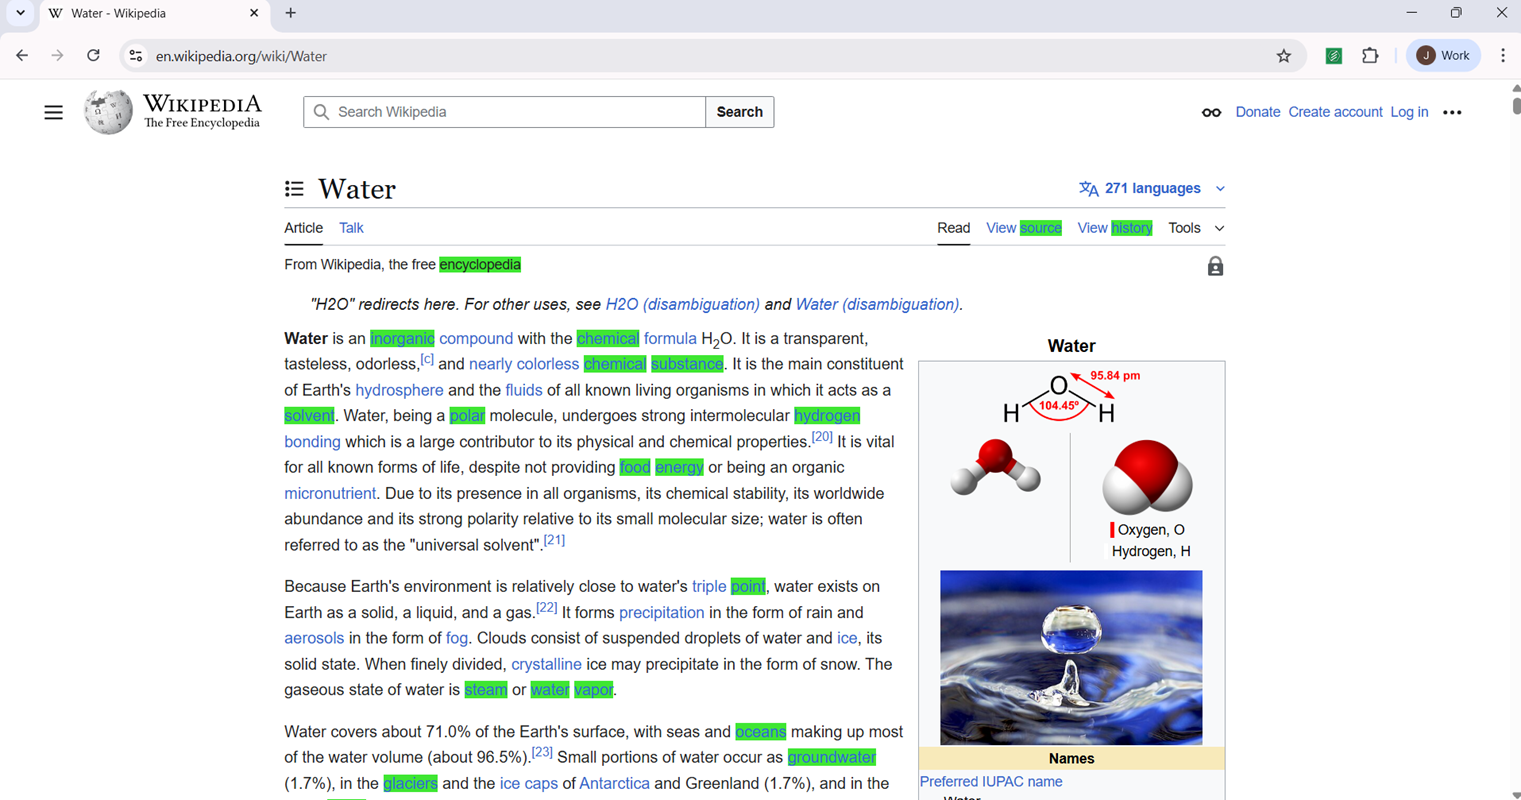Expand the 271 languages dropdown

tap(1152, 188)
